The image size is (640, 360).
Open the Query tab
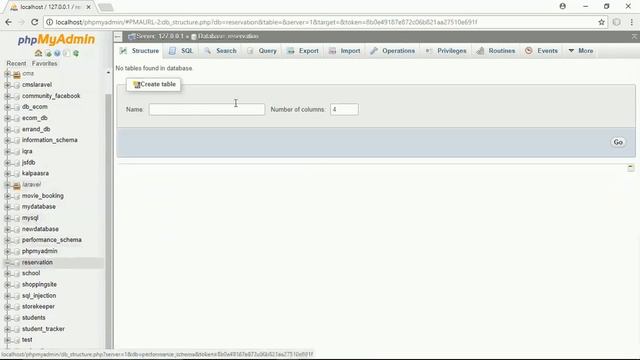(262, 51)
